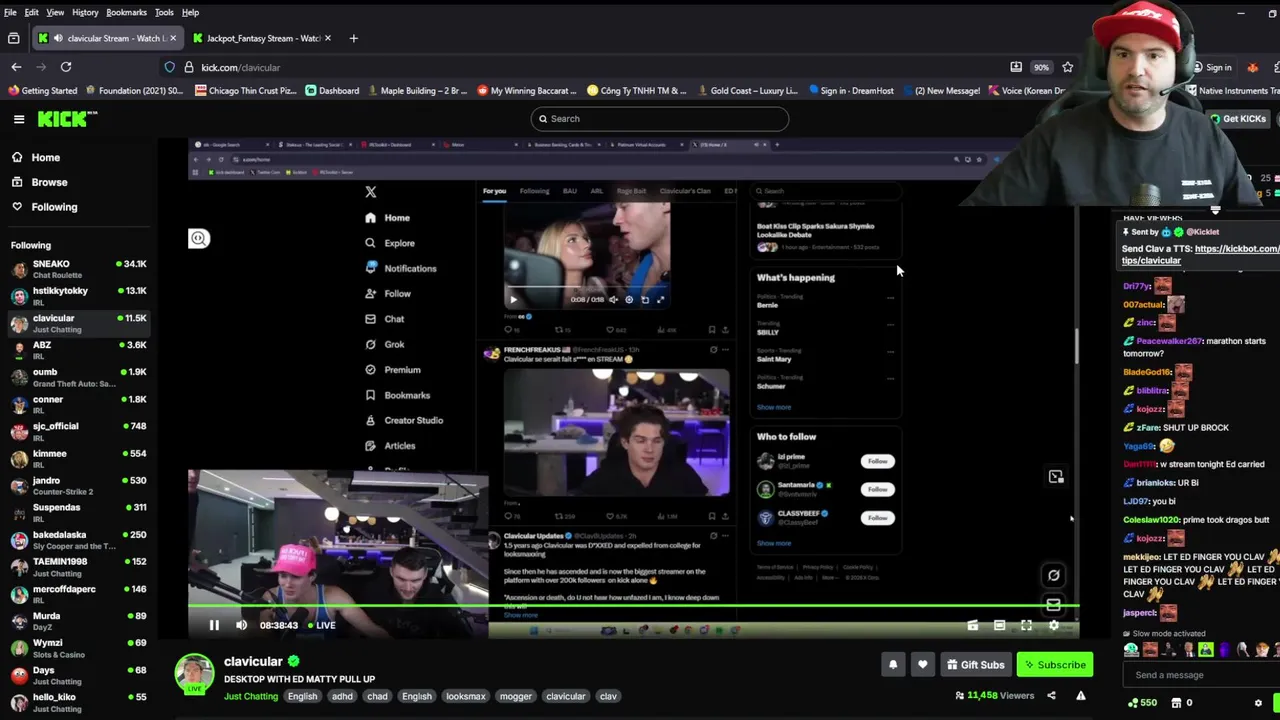Open the kickbot.com tips link in chat
1280x720 pixels.
click(x=1200, y=254)
